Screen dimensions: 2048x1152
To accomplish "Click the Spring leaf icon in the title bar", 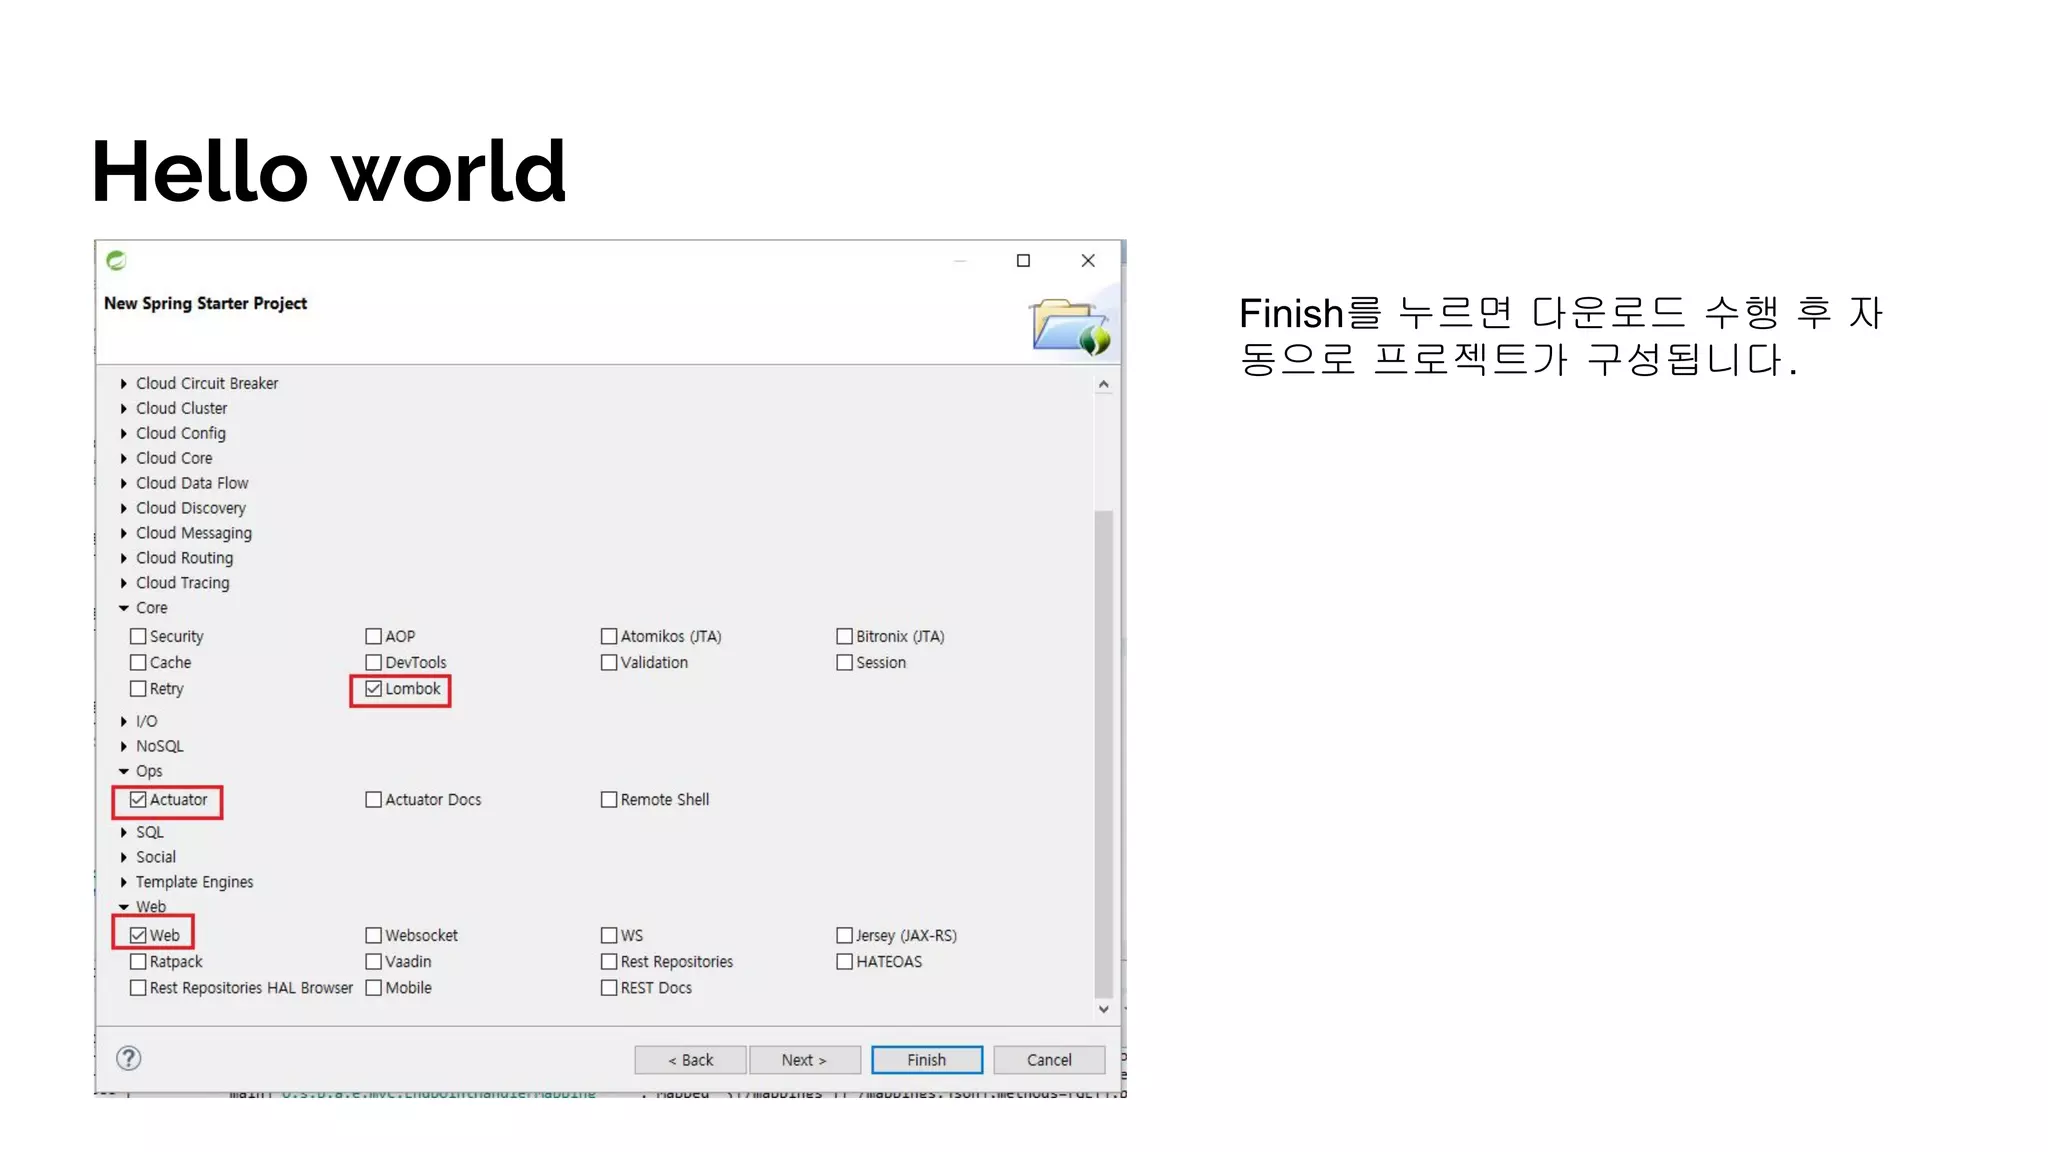I will click(x=116, y=261).
